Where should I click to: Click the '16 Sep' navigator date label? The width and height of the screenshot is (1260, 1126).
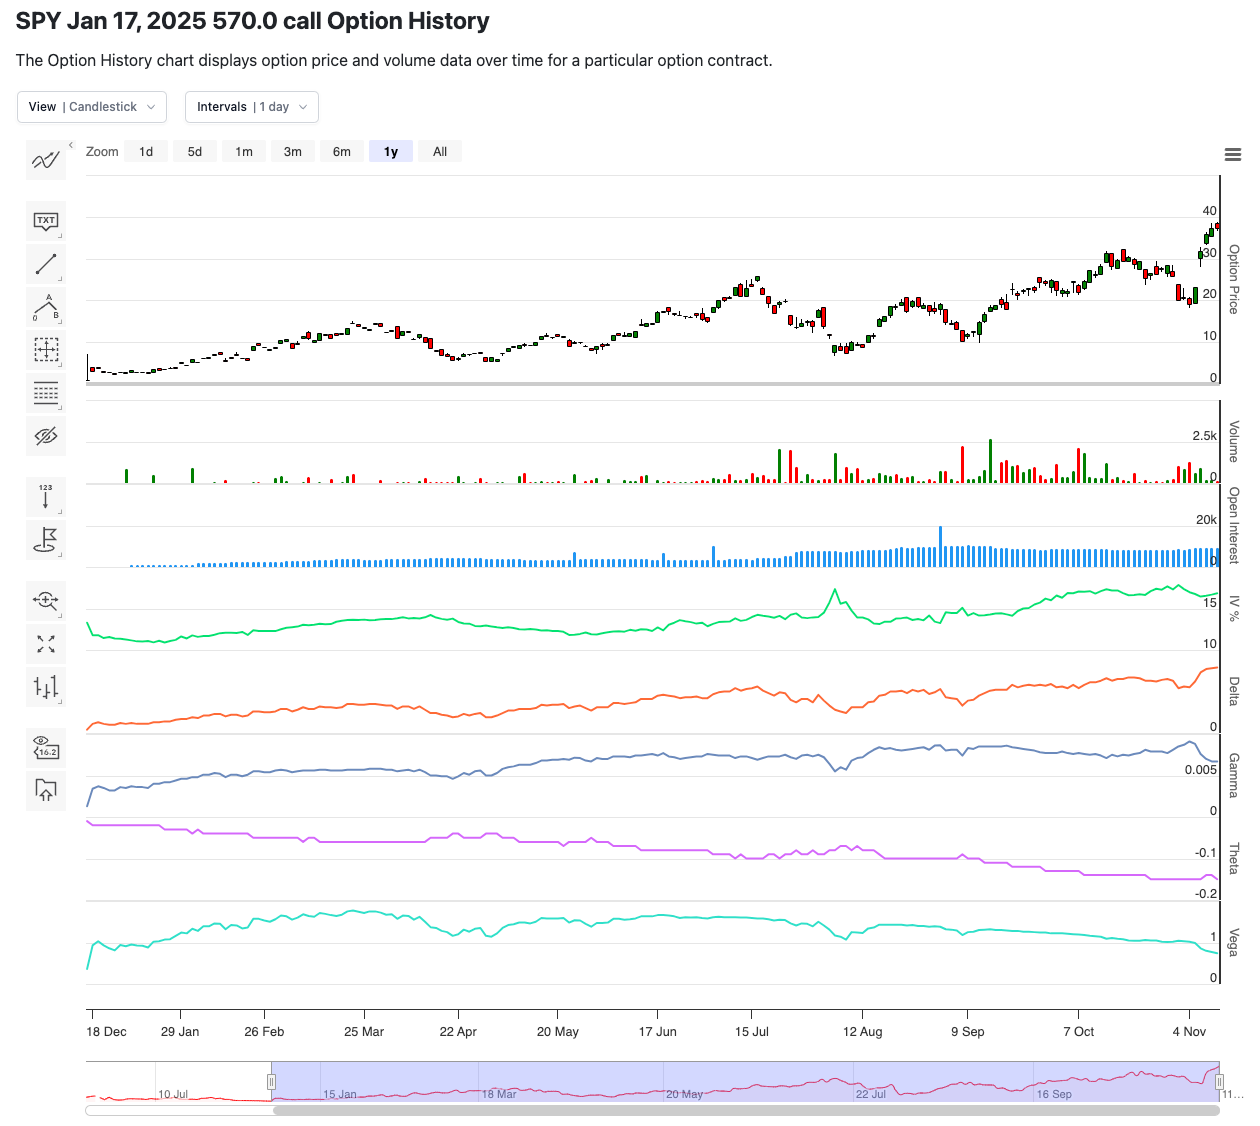coord(1054,1094)
